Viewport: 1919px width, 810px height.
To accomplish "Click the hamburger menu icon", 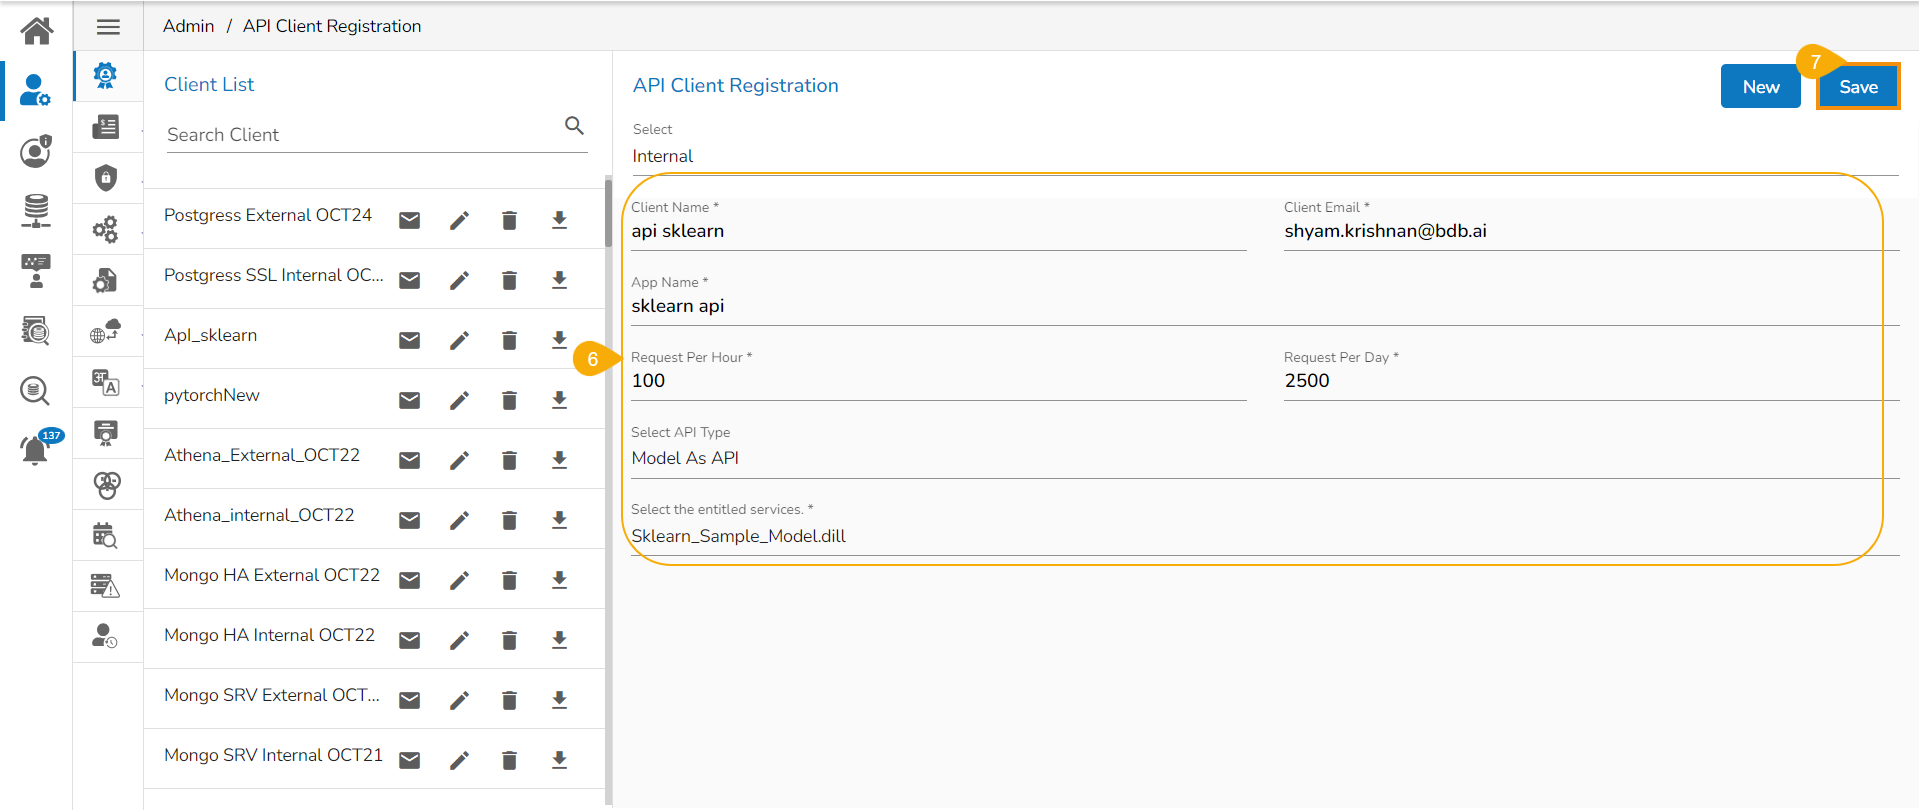I will point(108,27).
